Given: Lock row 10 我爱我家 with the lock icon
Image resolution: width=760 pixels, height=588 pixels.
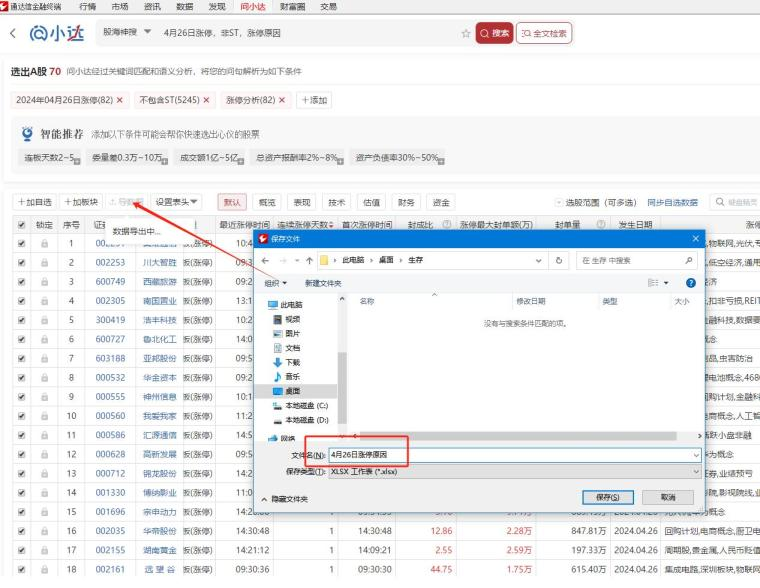Looking at the screenshot, I should 45,416.
